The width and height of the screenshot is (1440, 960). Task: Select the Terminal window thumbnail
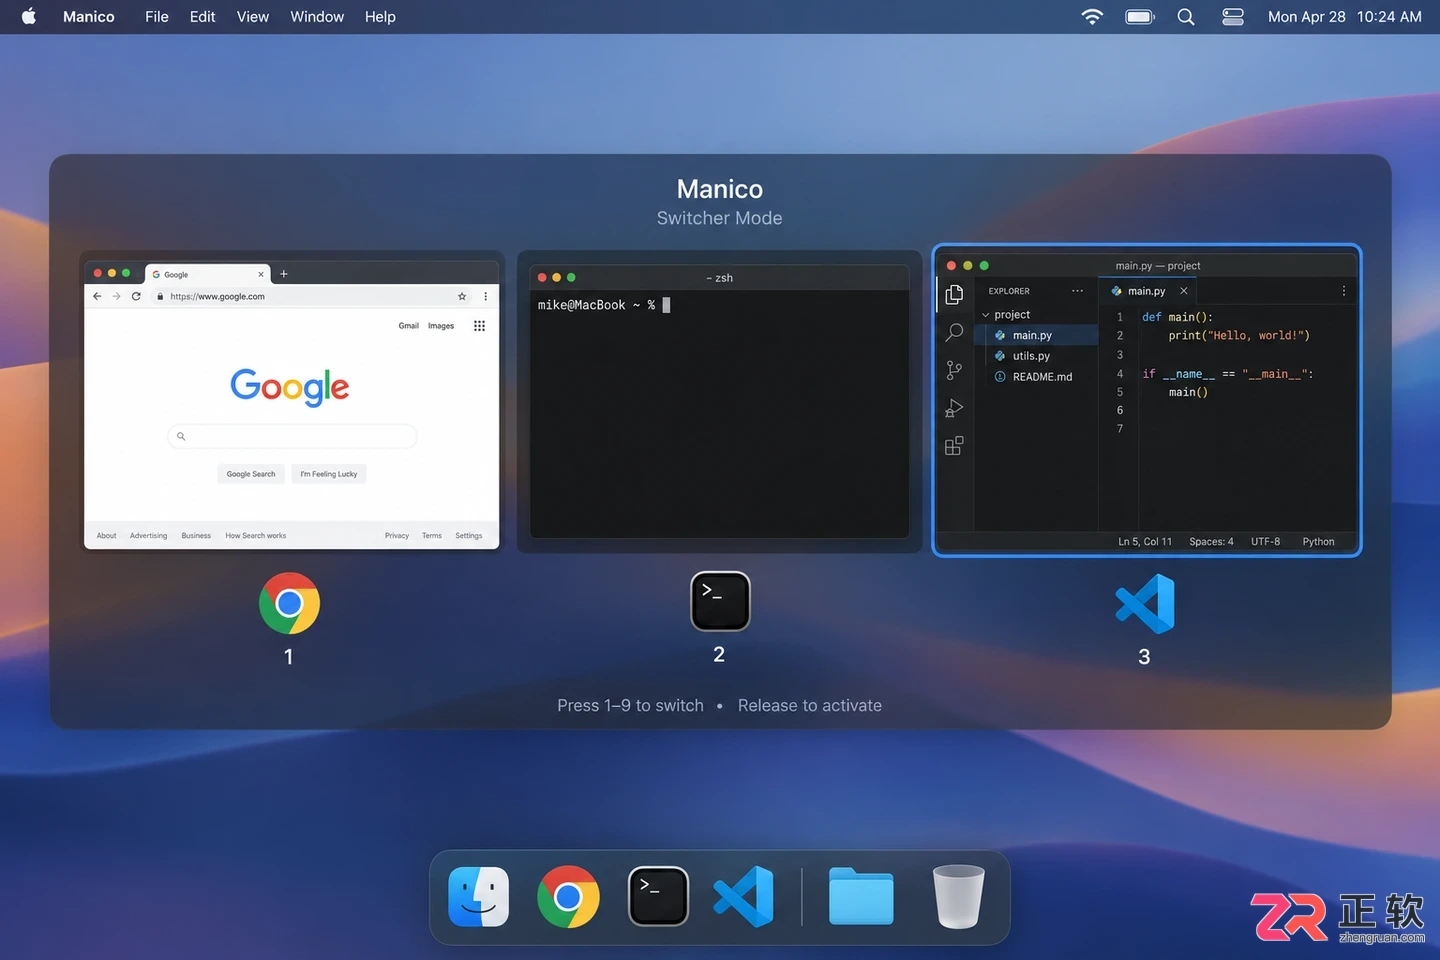720,401
